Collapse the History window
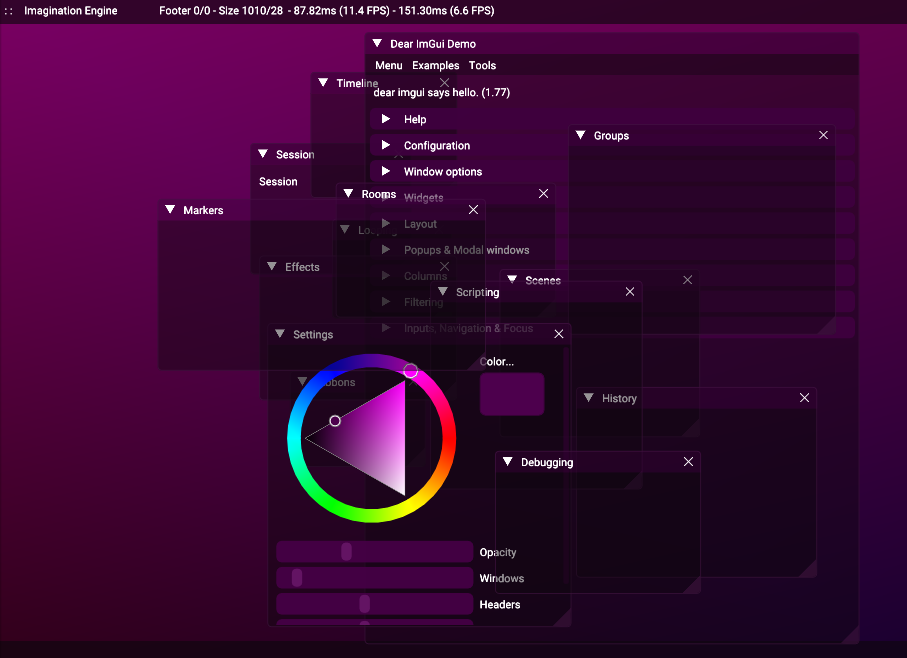Viewport: 907px width, 658px height. pyautogui.click(x=589, y=398)
